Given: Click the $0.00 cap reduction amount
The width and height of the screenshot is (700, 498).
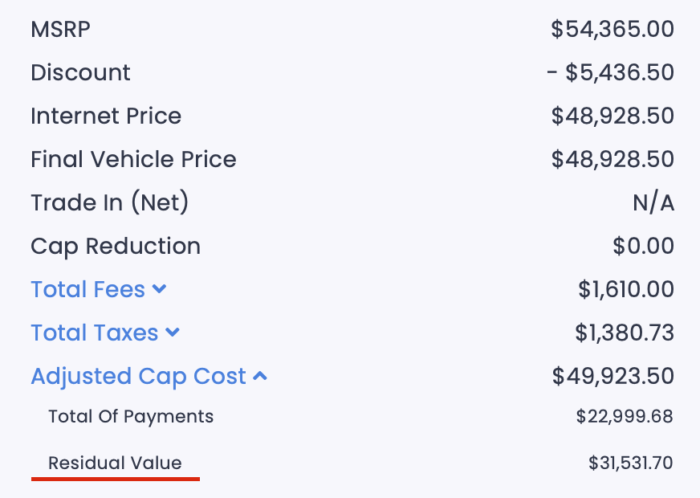Looking at the screenshot, I should coord(643,246).
